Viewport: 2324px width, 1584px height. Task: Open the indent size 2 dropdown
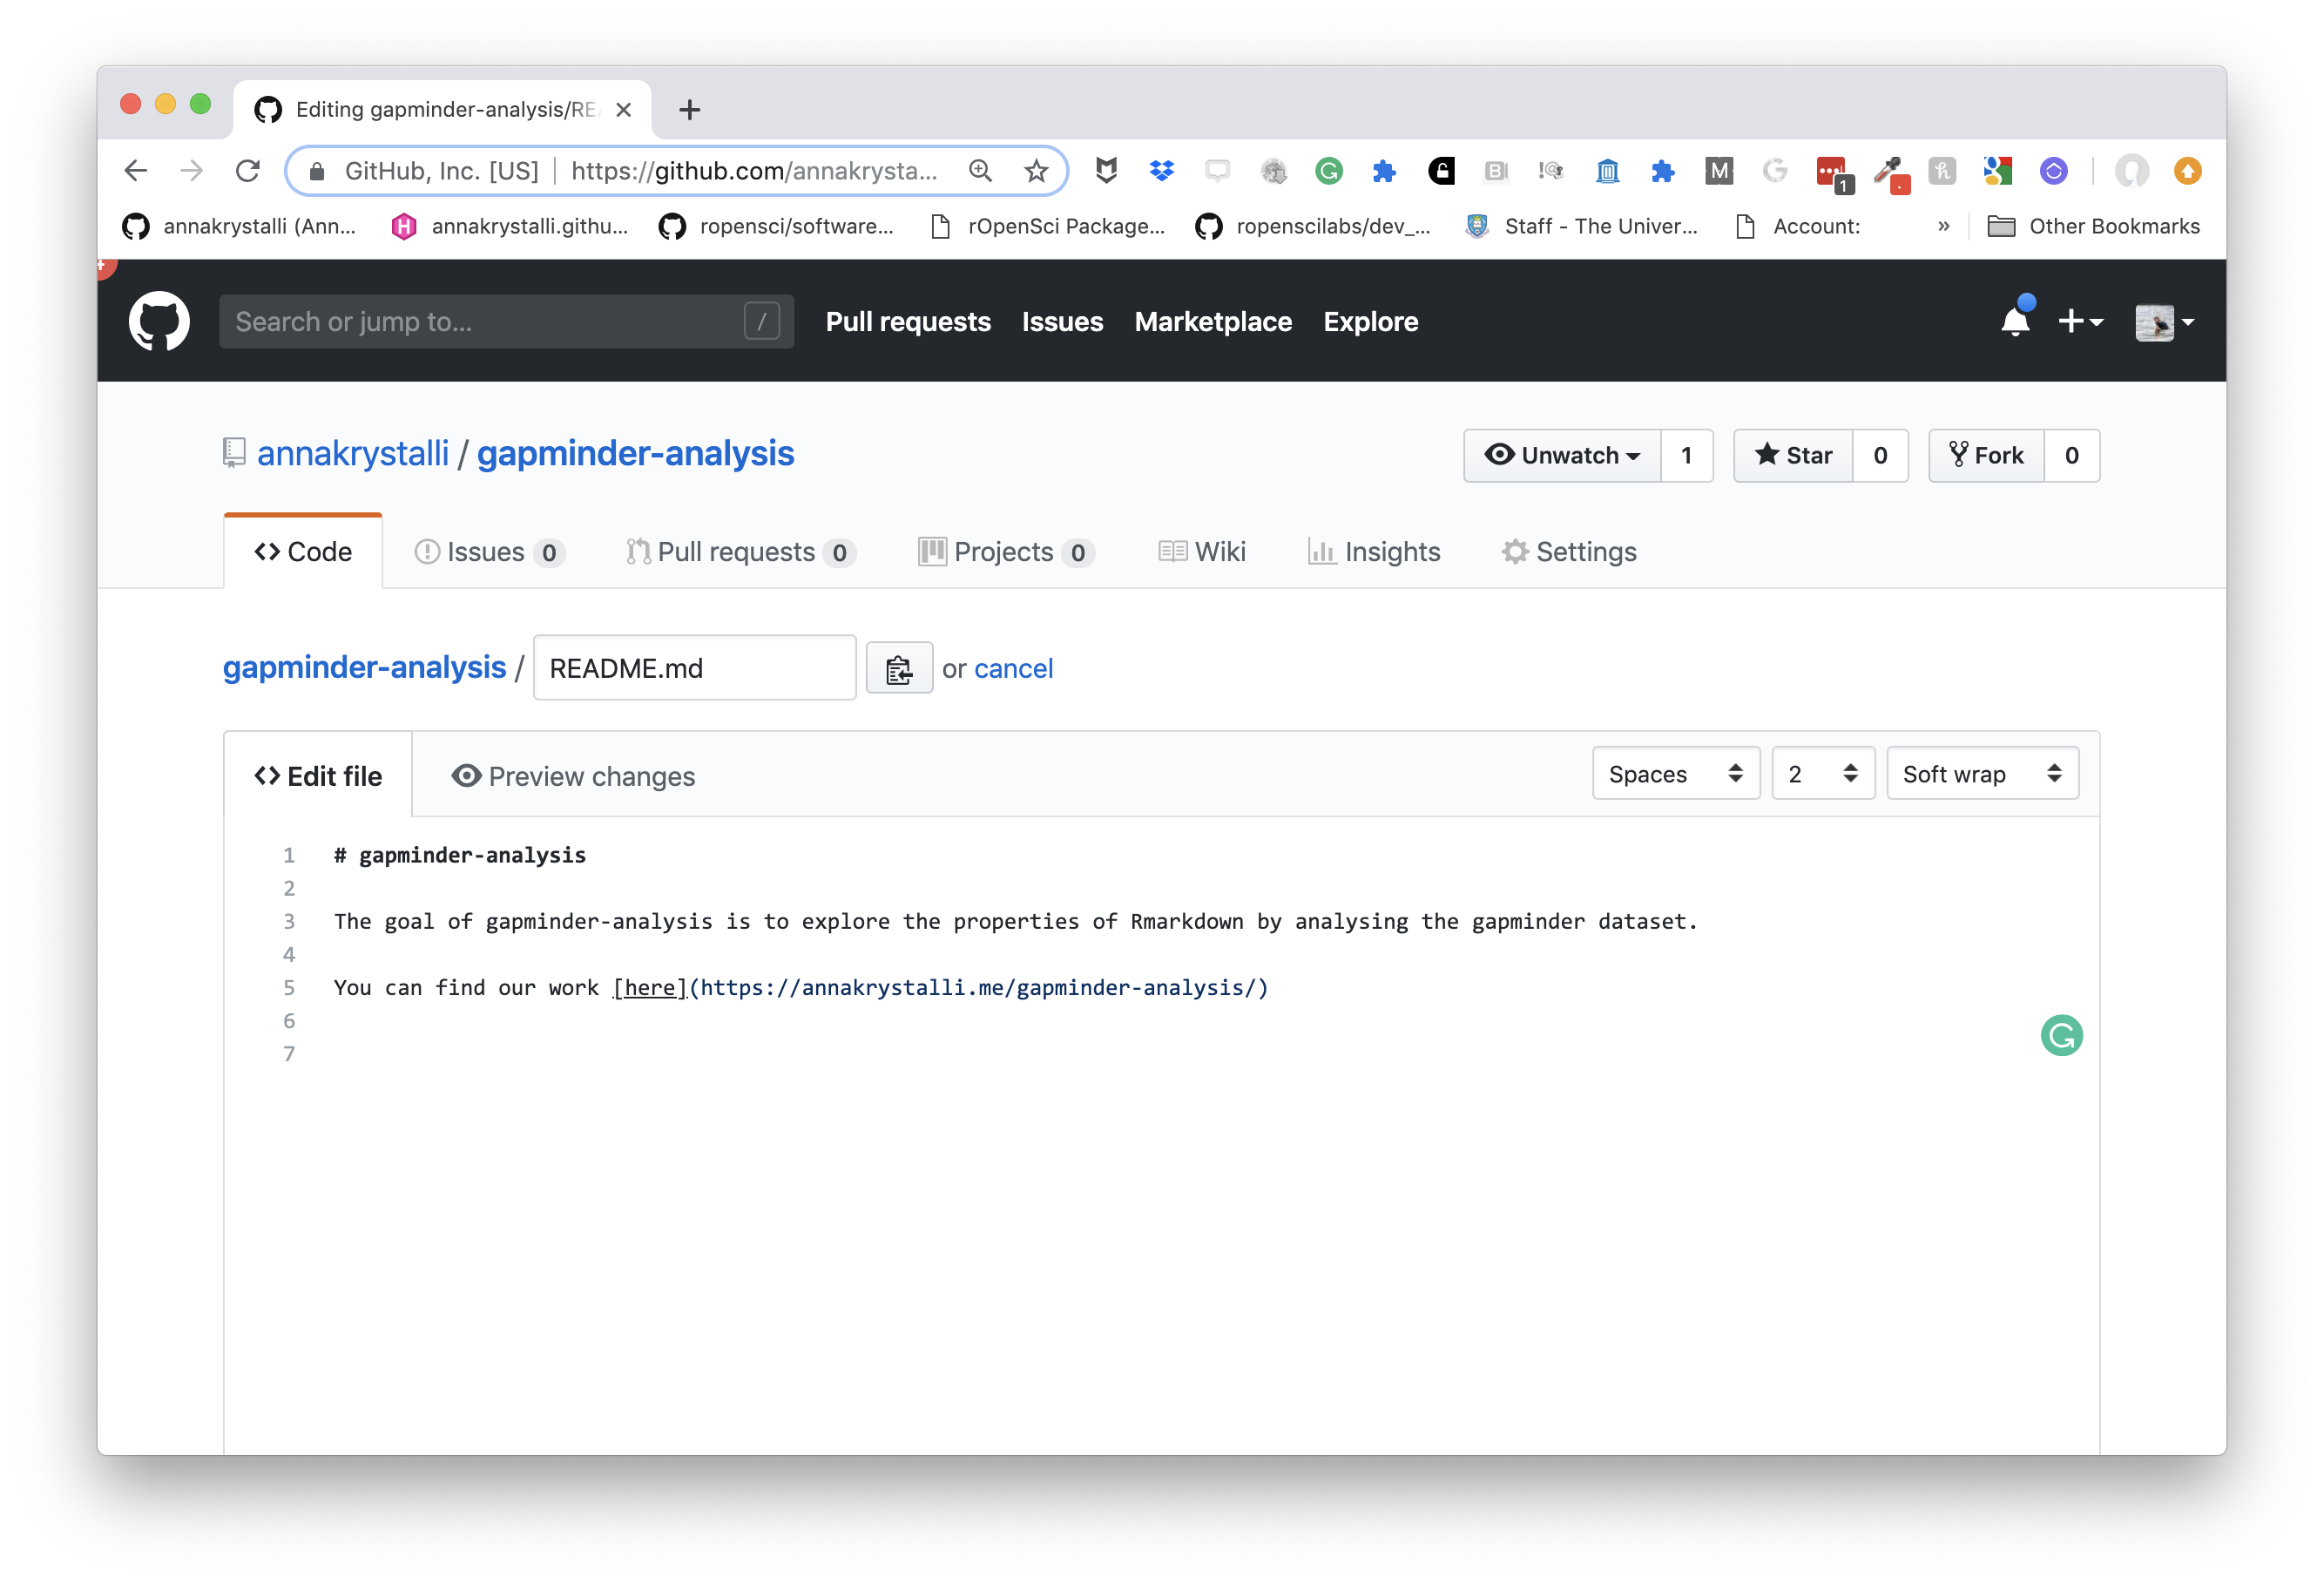coord(1822,773)
